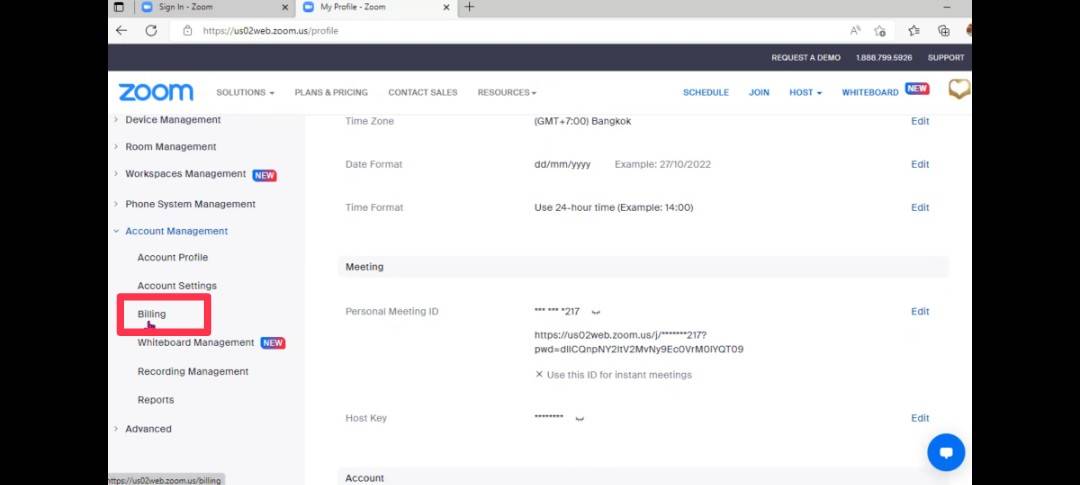Open the Support link
Screen dimensions: 1080x485
coord(946,58)
